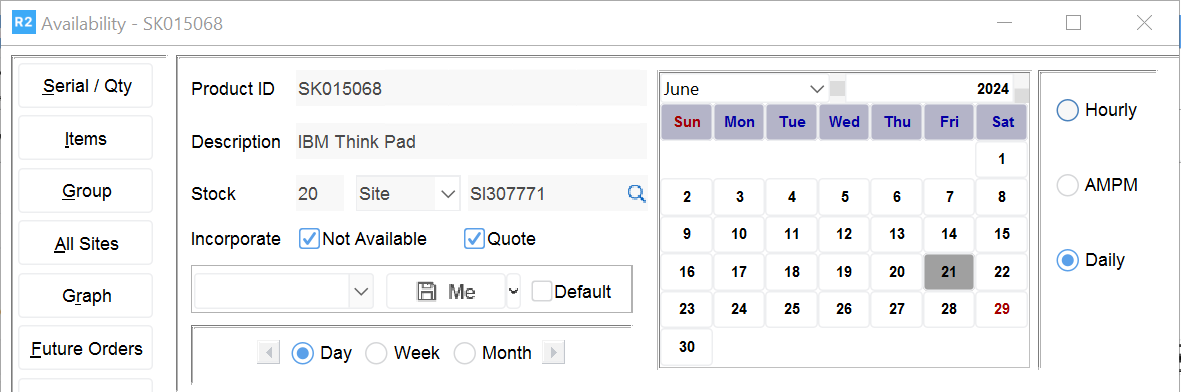Screen dimensions: 1181x392
Task: Click the Sun day header
Action: tap(687, 122)
